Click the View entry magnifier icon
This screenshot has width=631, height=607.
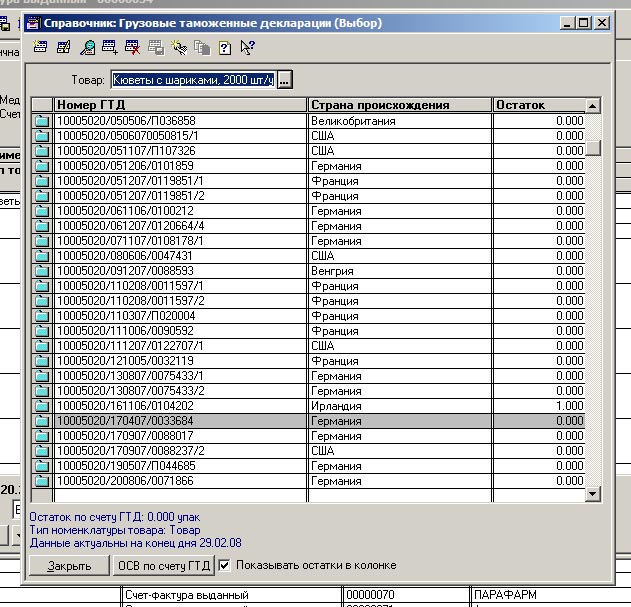coord(88,46)
